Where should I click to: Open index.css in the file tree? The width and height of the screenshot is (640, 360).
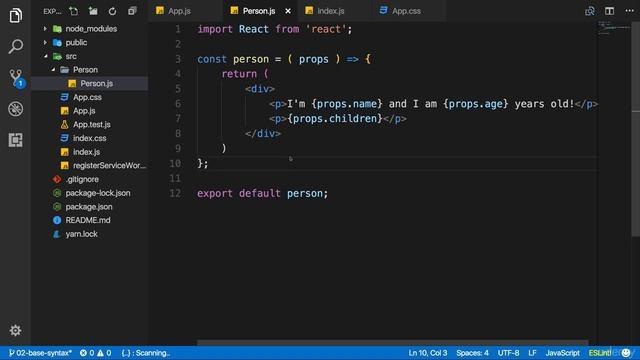(x=89, y=138)
